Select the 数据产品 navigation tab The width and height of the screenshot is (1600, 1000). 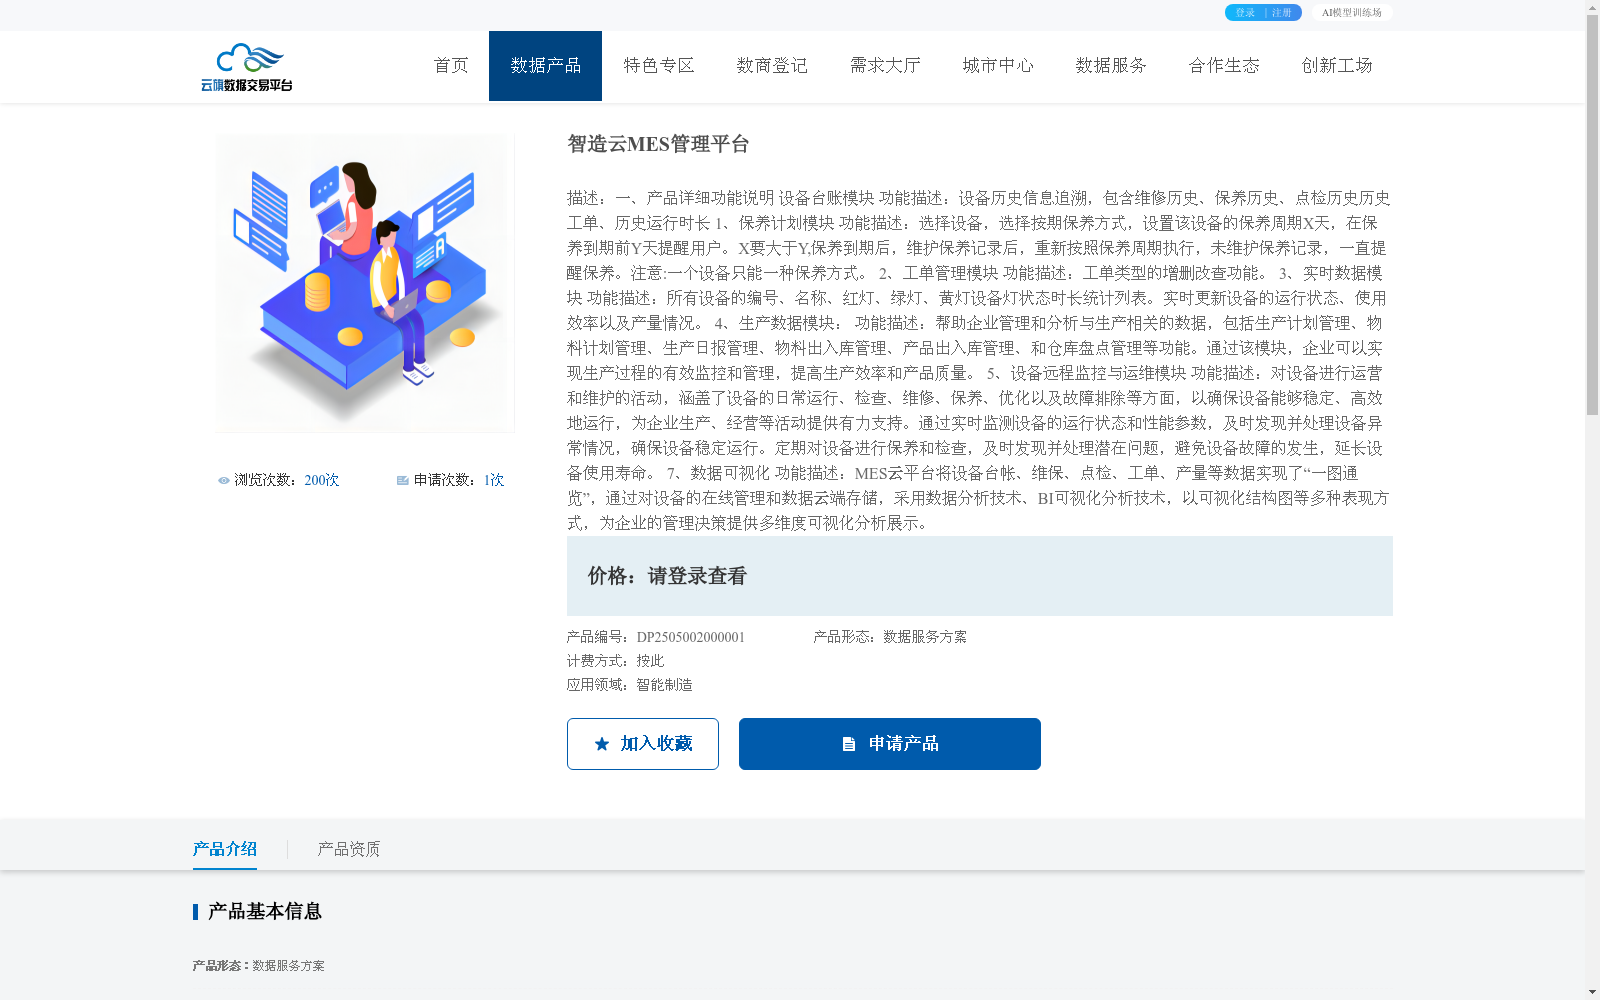coord(545,66)
